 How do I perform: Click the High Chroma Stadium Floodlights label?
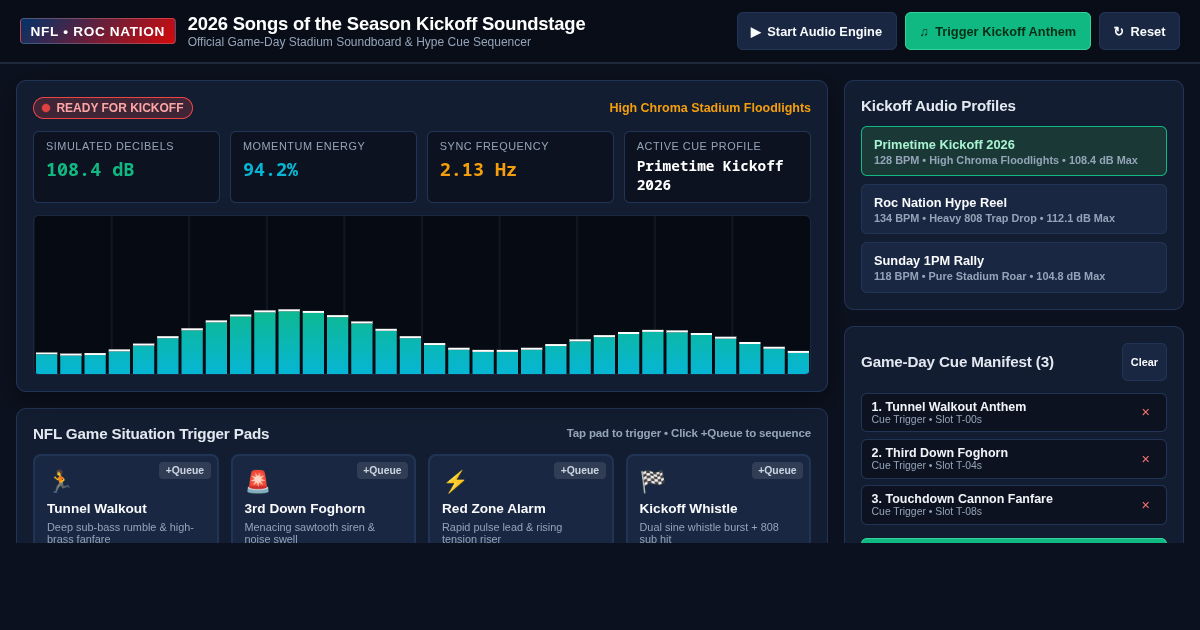click(710, 108)
